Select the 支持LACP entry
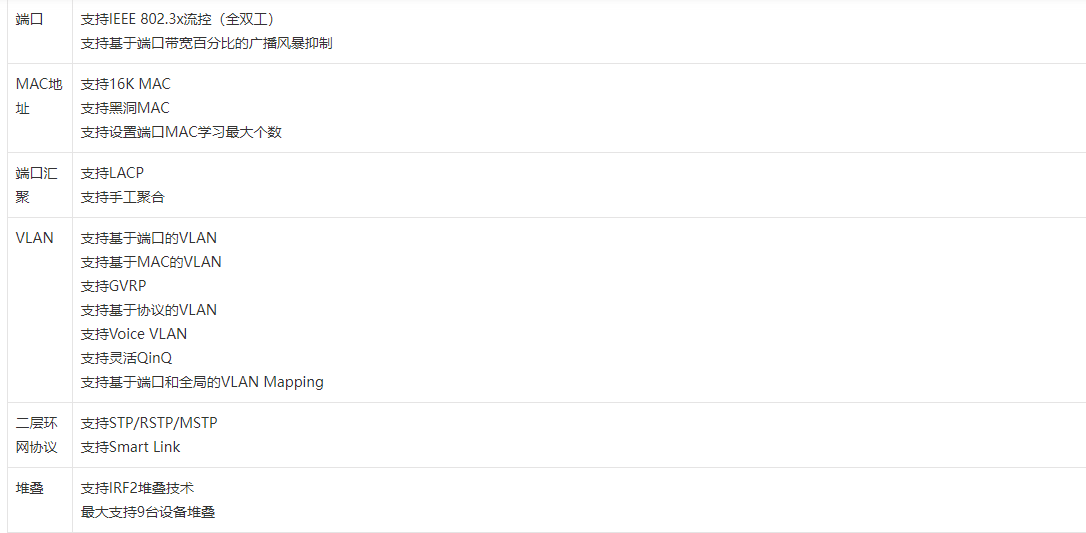This screenshot has width=1086, height=533. click(x=112, y=173)
